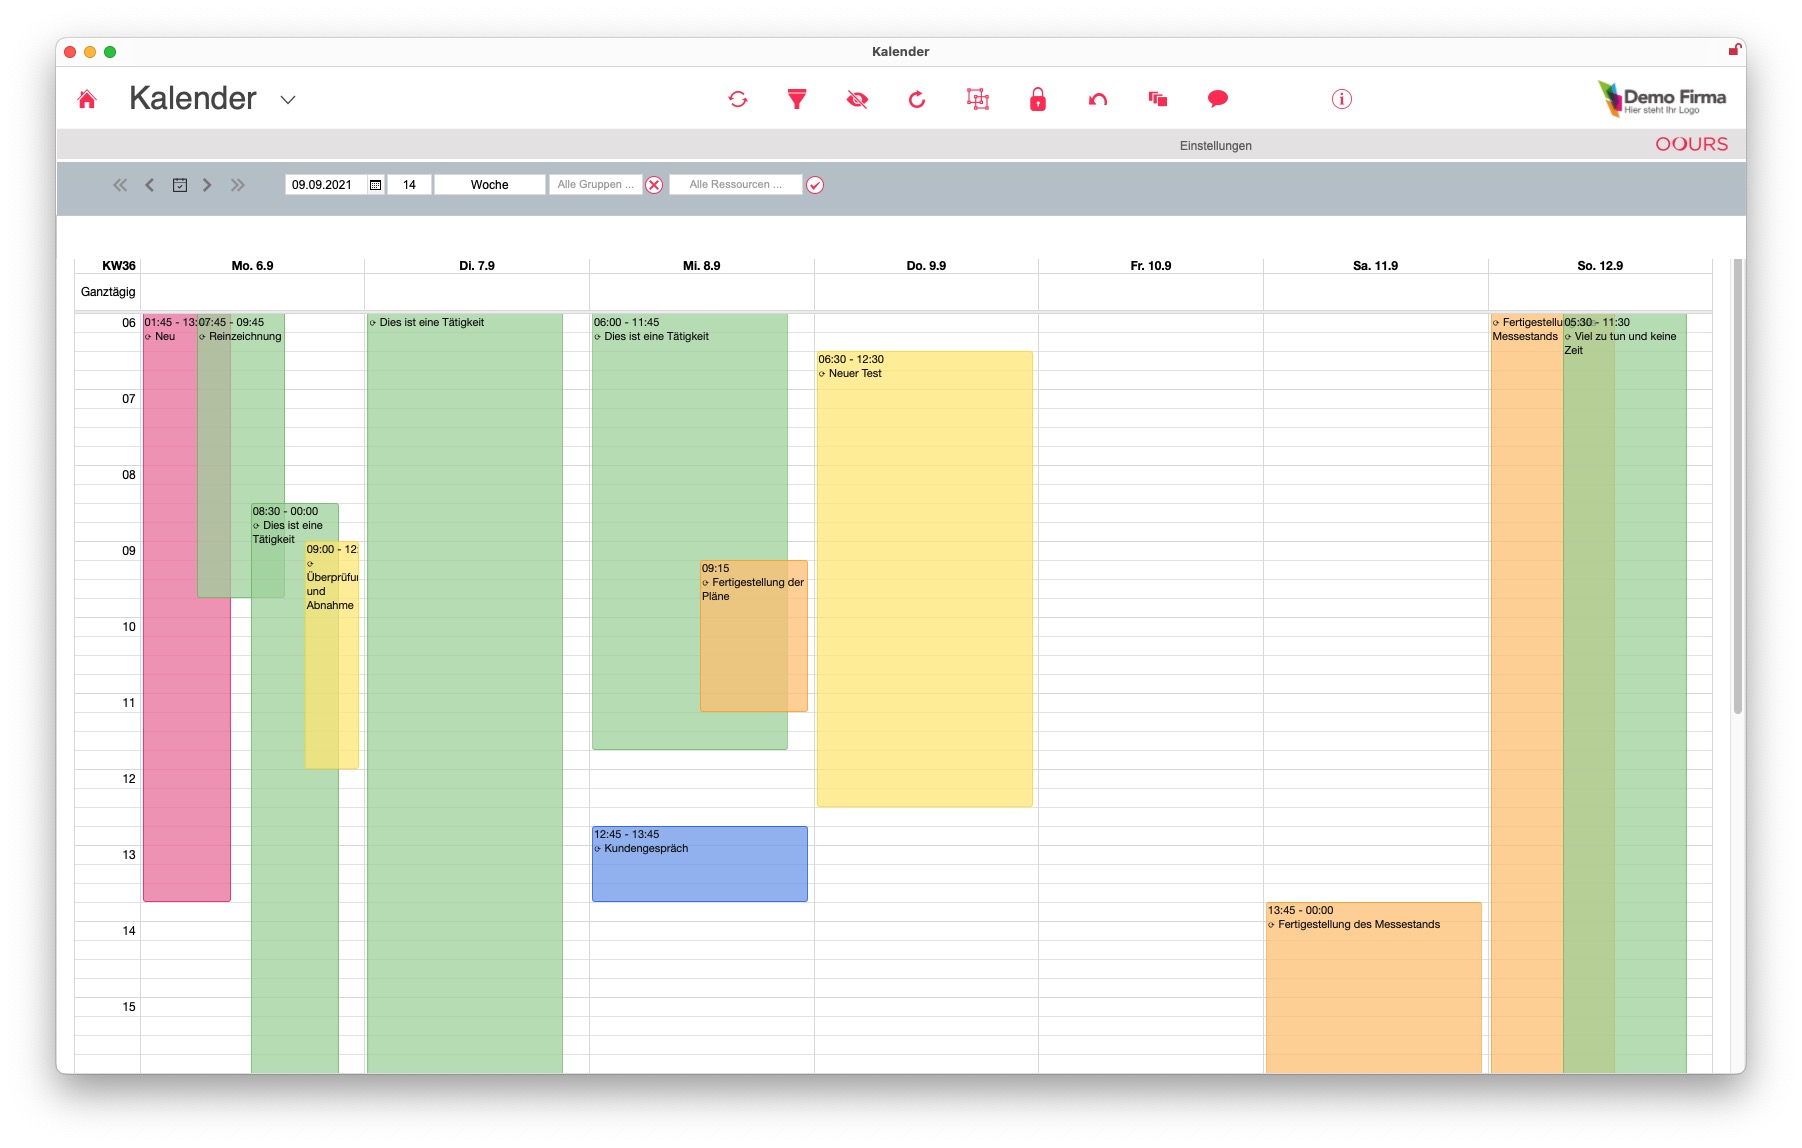Open Tuesday's Dies ist eine Tätigkeit event
The image size is (1802, 1148).
coord(465,694)
